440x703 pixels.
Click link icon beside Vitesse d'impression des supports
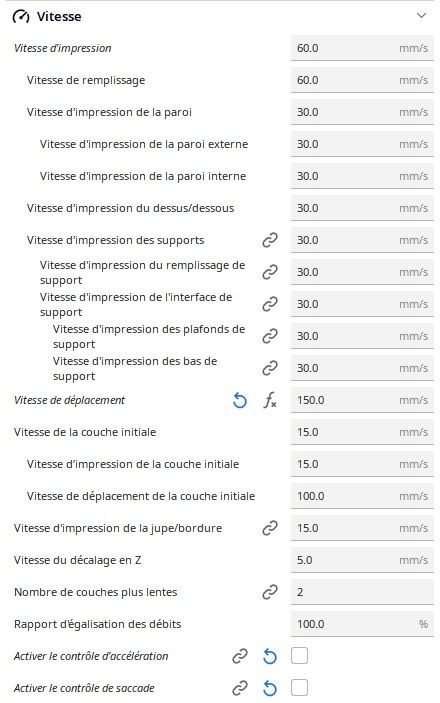(270, 240)
